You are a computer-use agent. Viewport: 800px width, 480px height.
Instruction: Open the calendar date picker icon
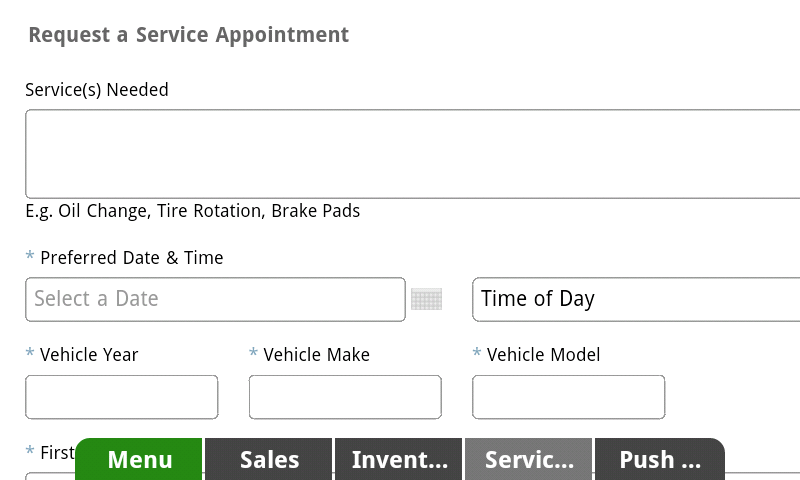coord(426,299)
